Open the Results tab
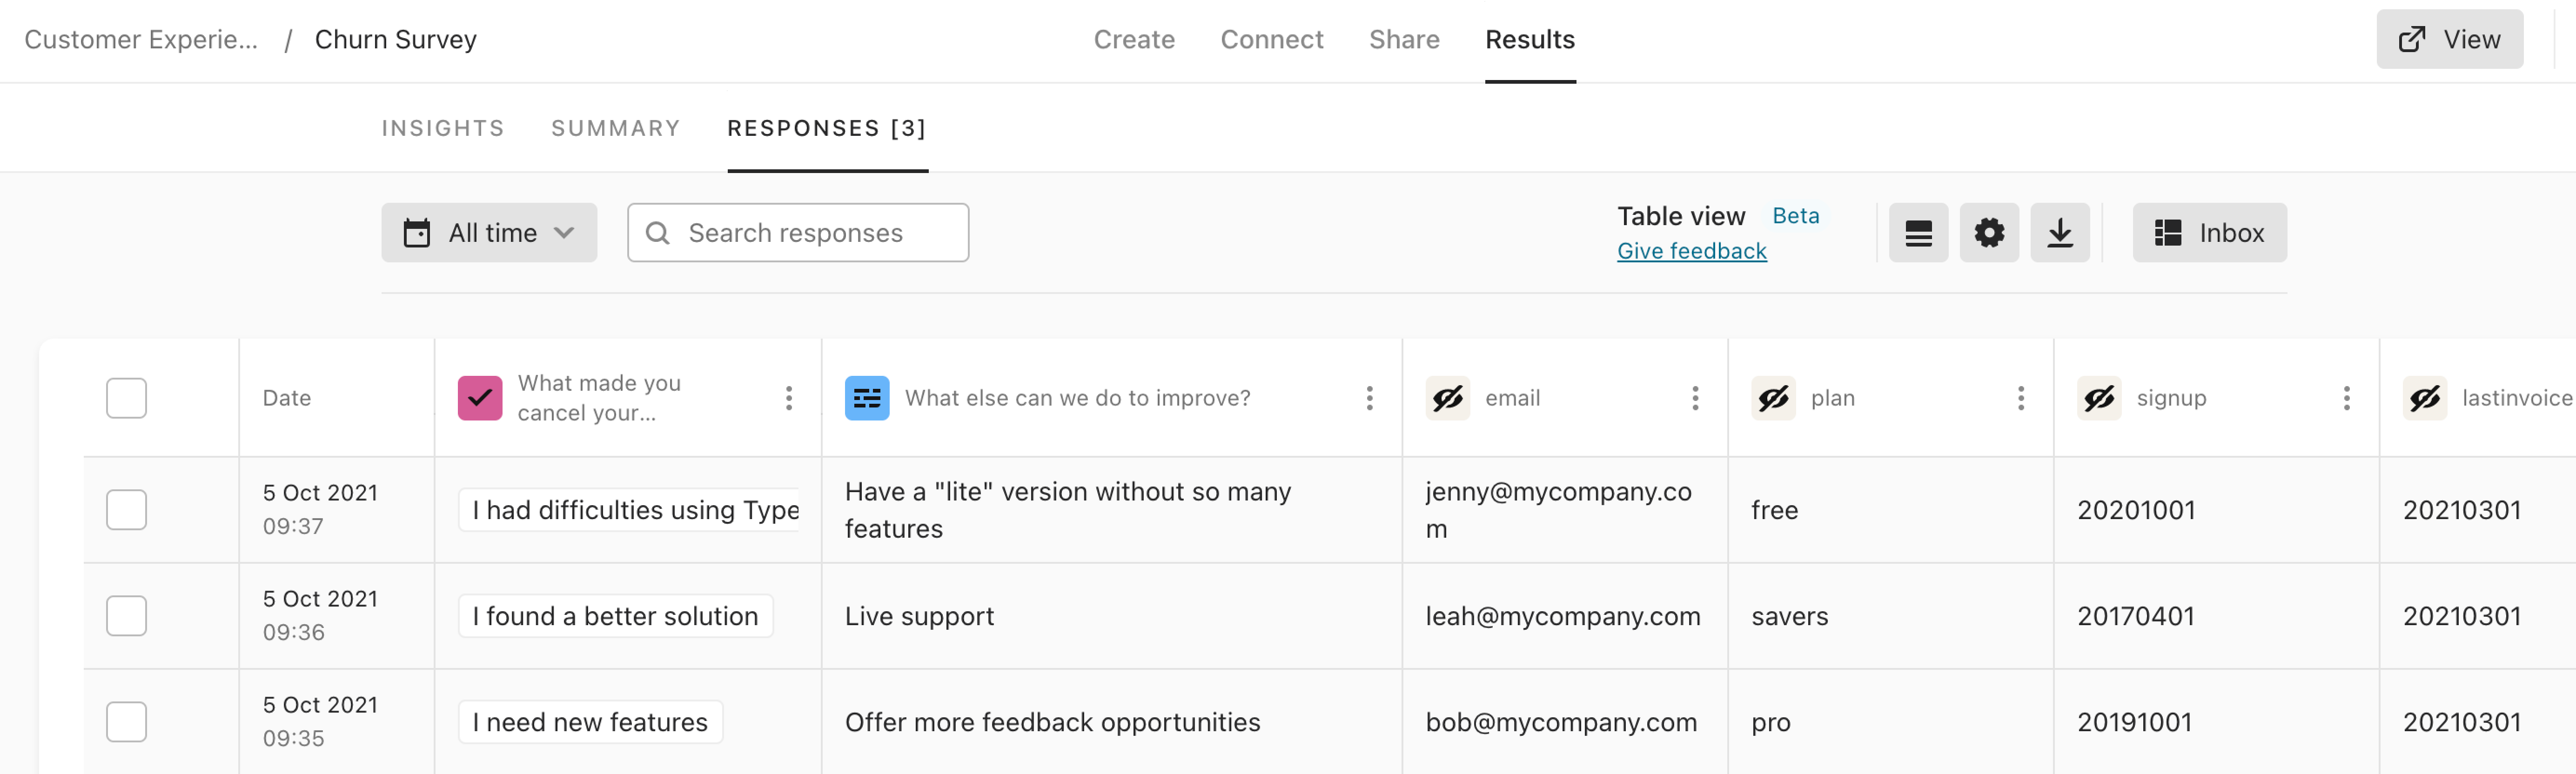 [1530, 39]
